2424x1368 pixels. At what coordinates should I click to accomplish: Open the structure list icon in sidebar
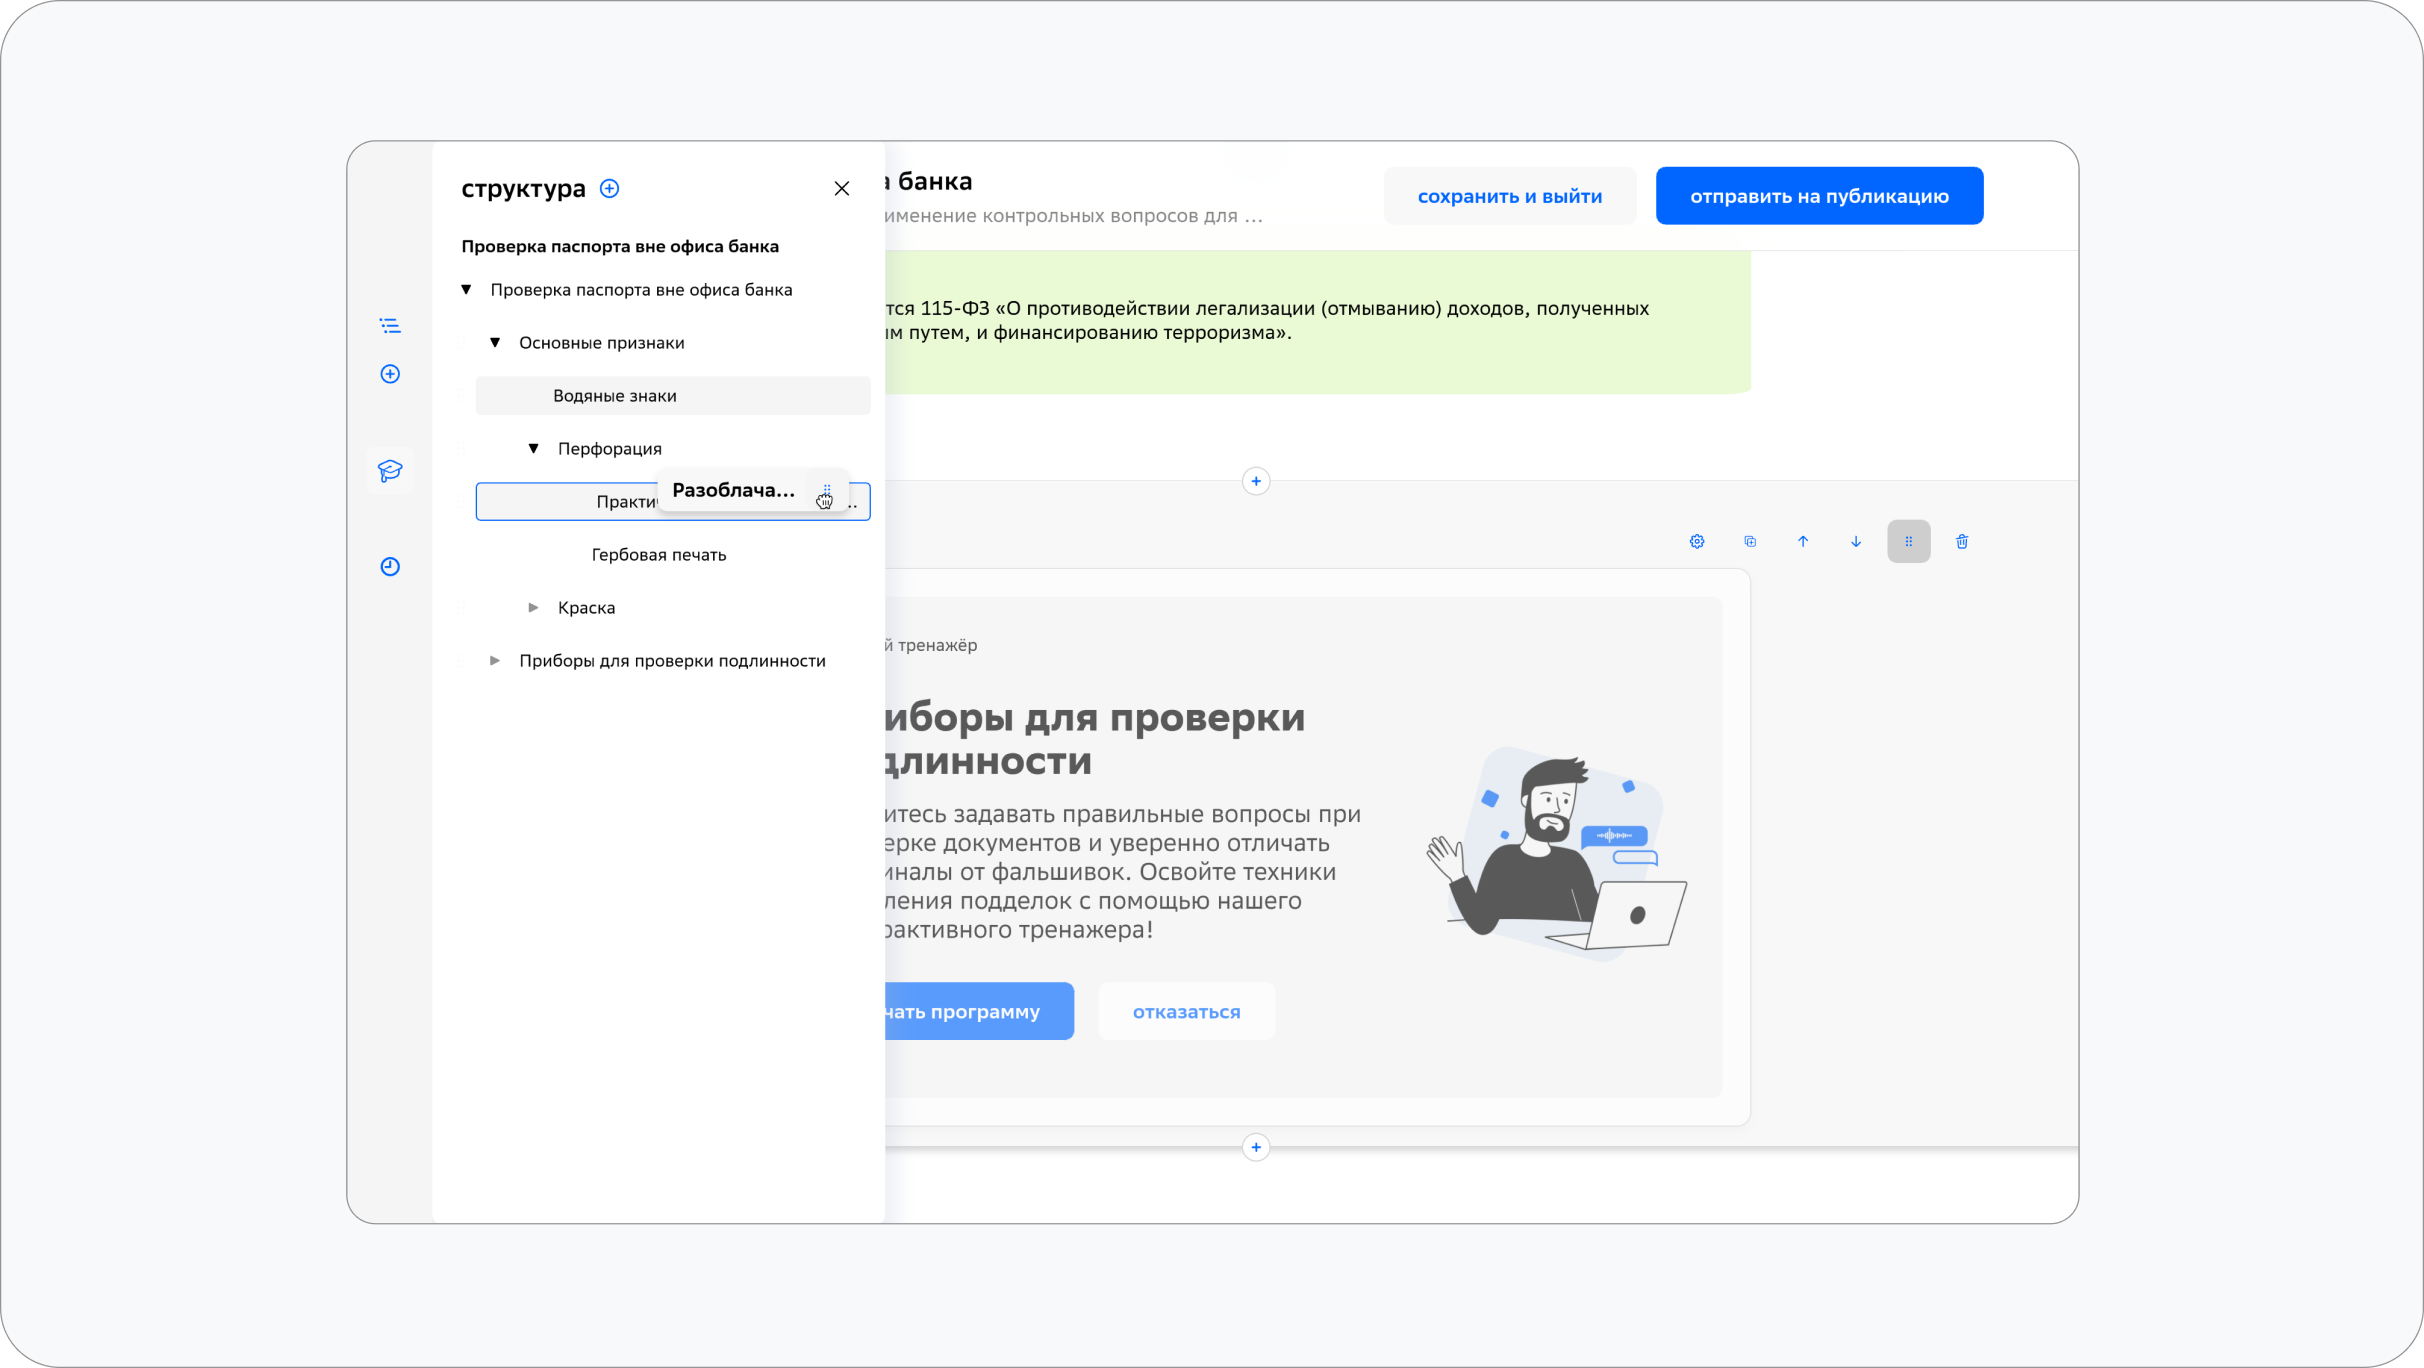click(390, 326)
